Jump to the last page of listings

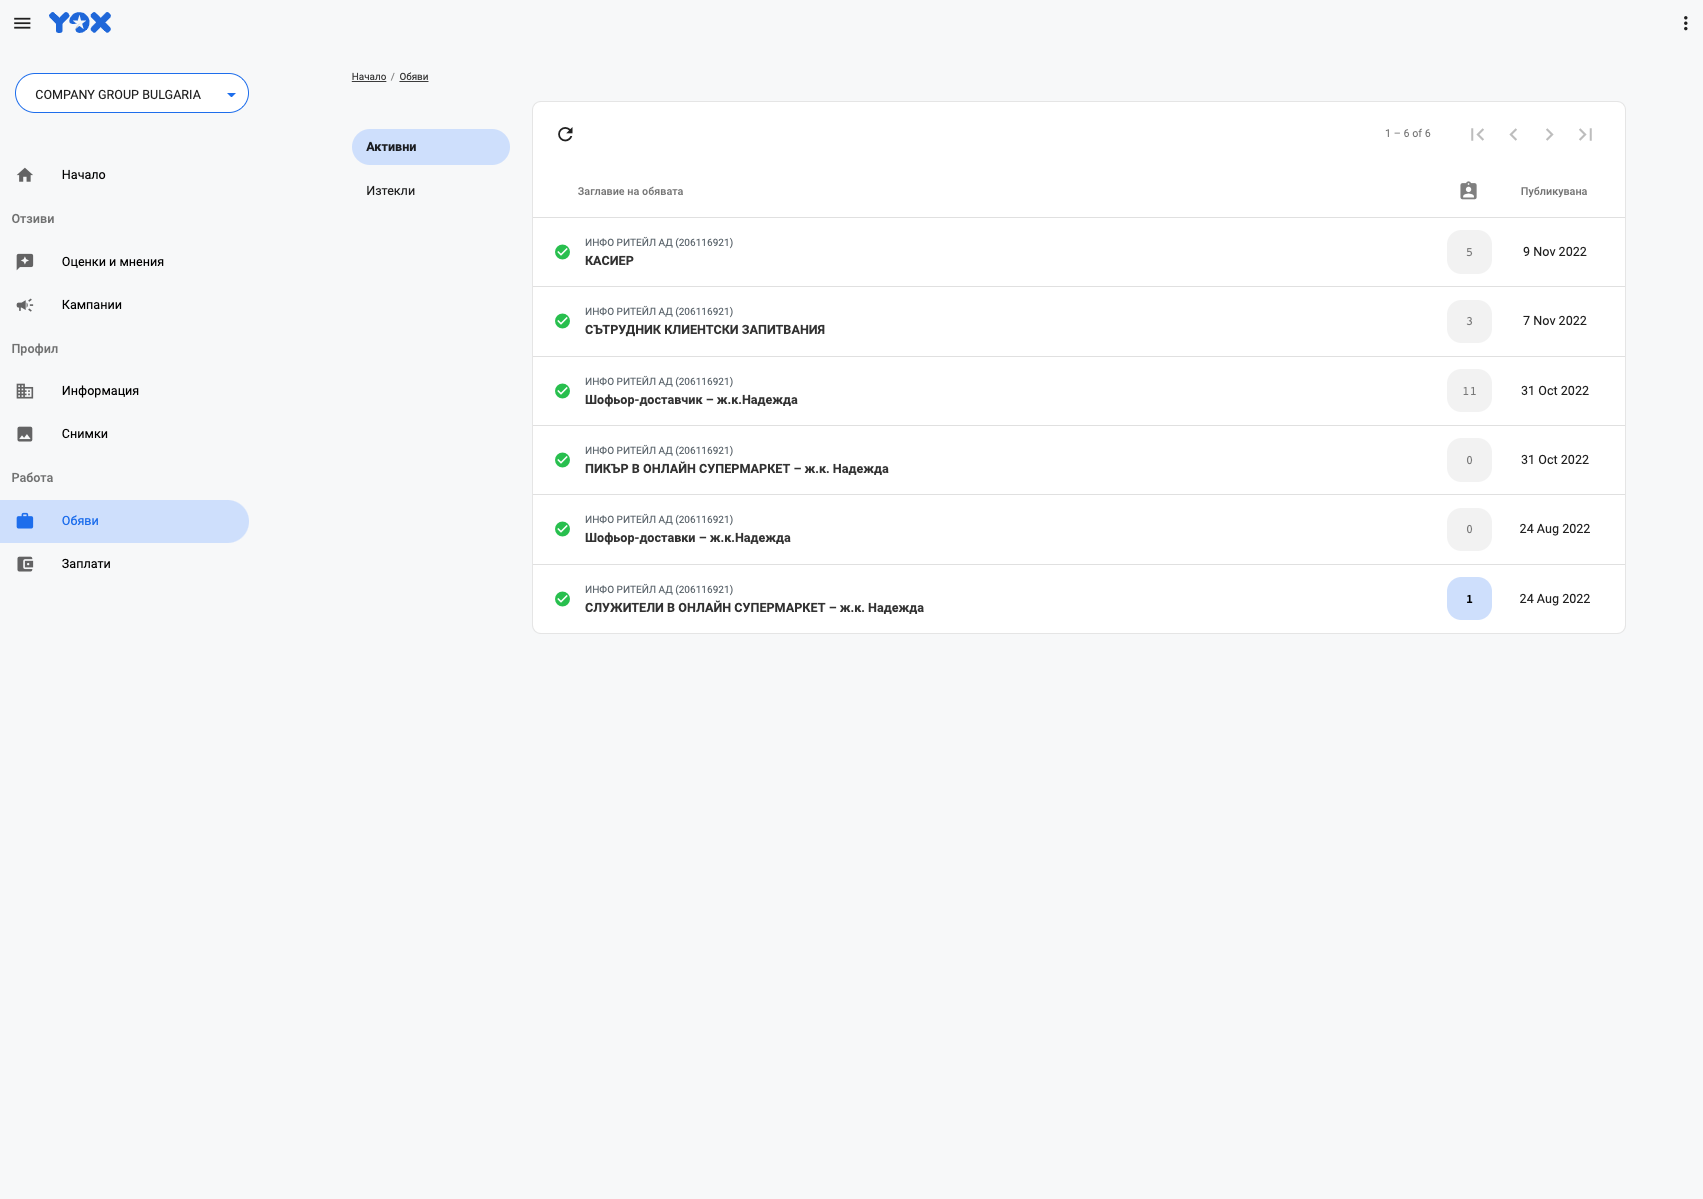click(x=1585, y=134)
